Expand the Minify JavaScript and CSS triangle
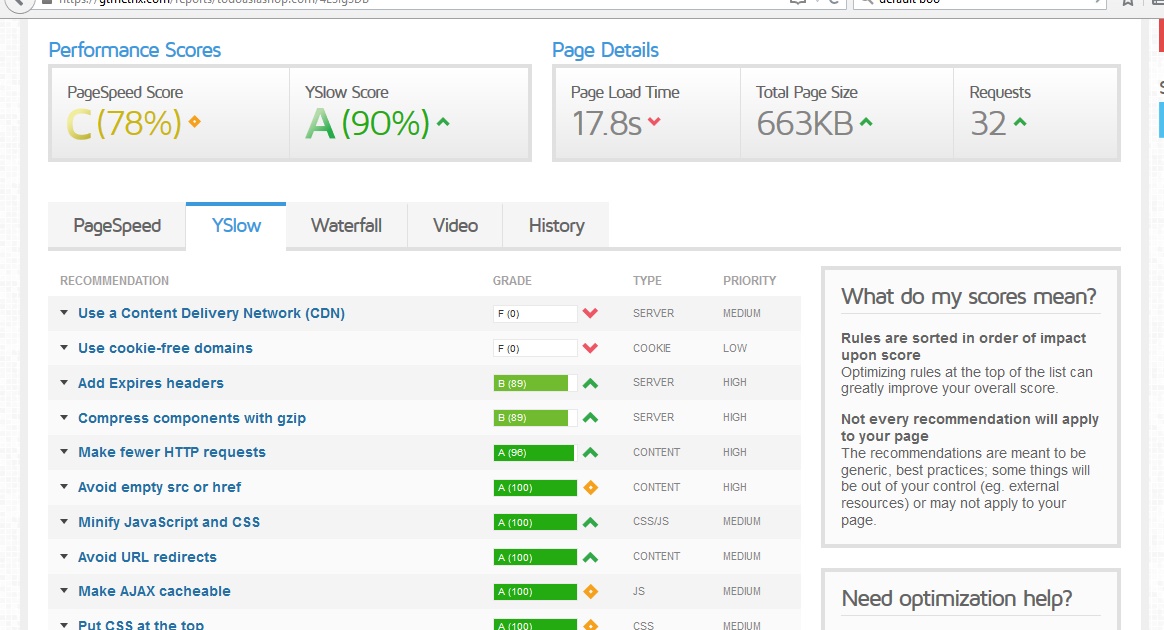 tap(64, 522)
